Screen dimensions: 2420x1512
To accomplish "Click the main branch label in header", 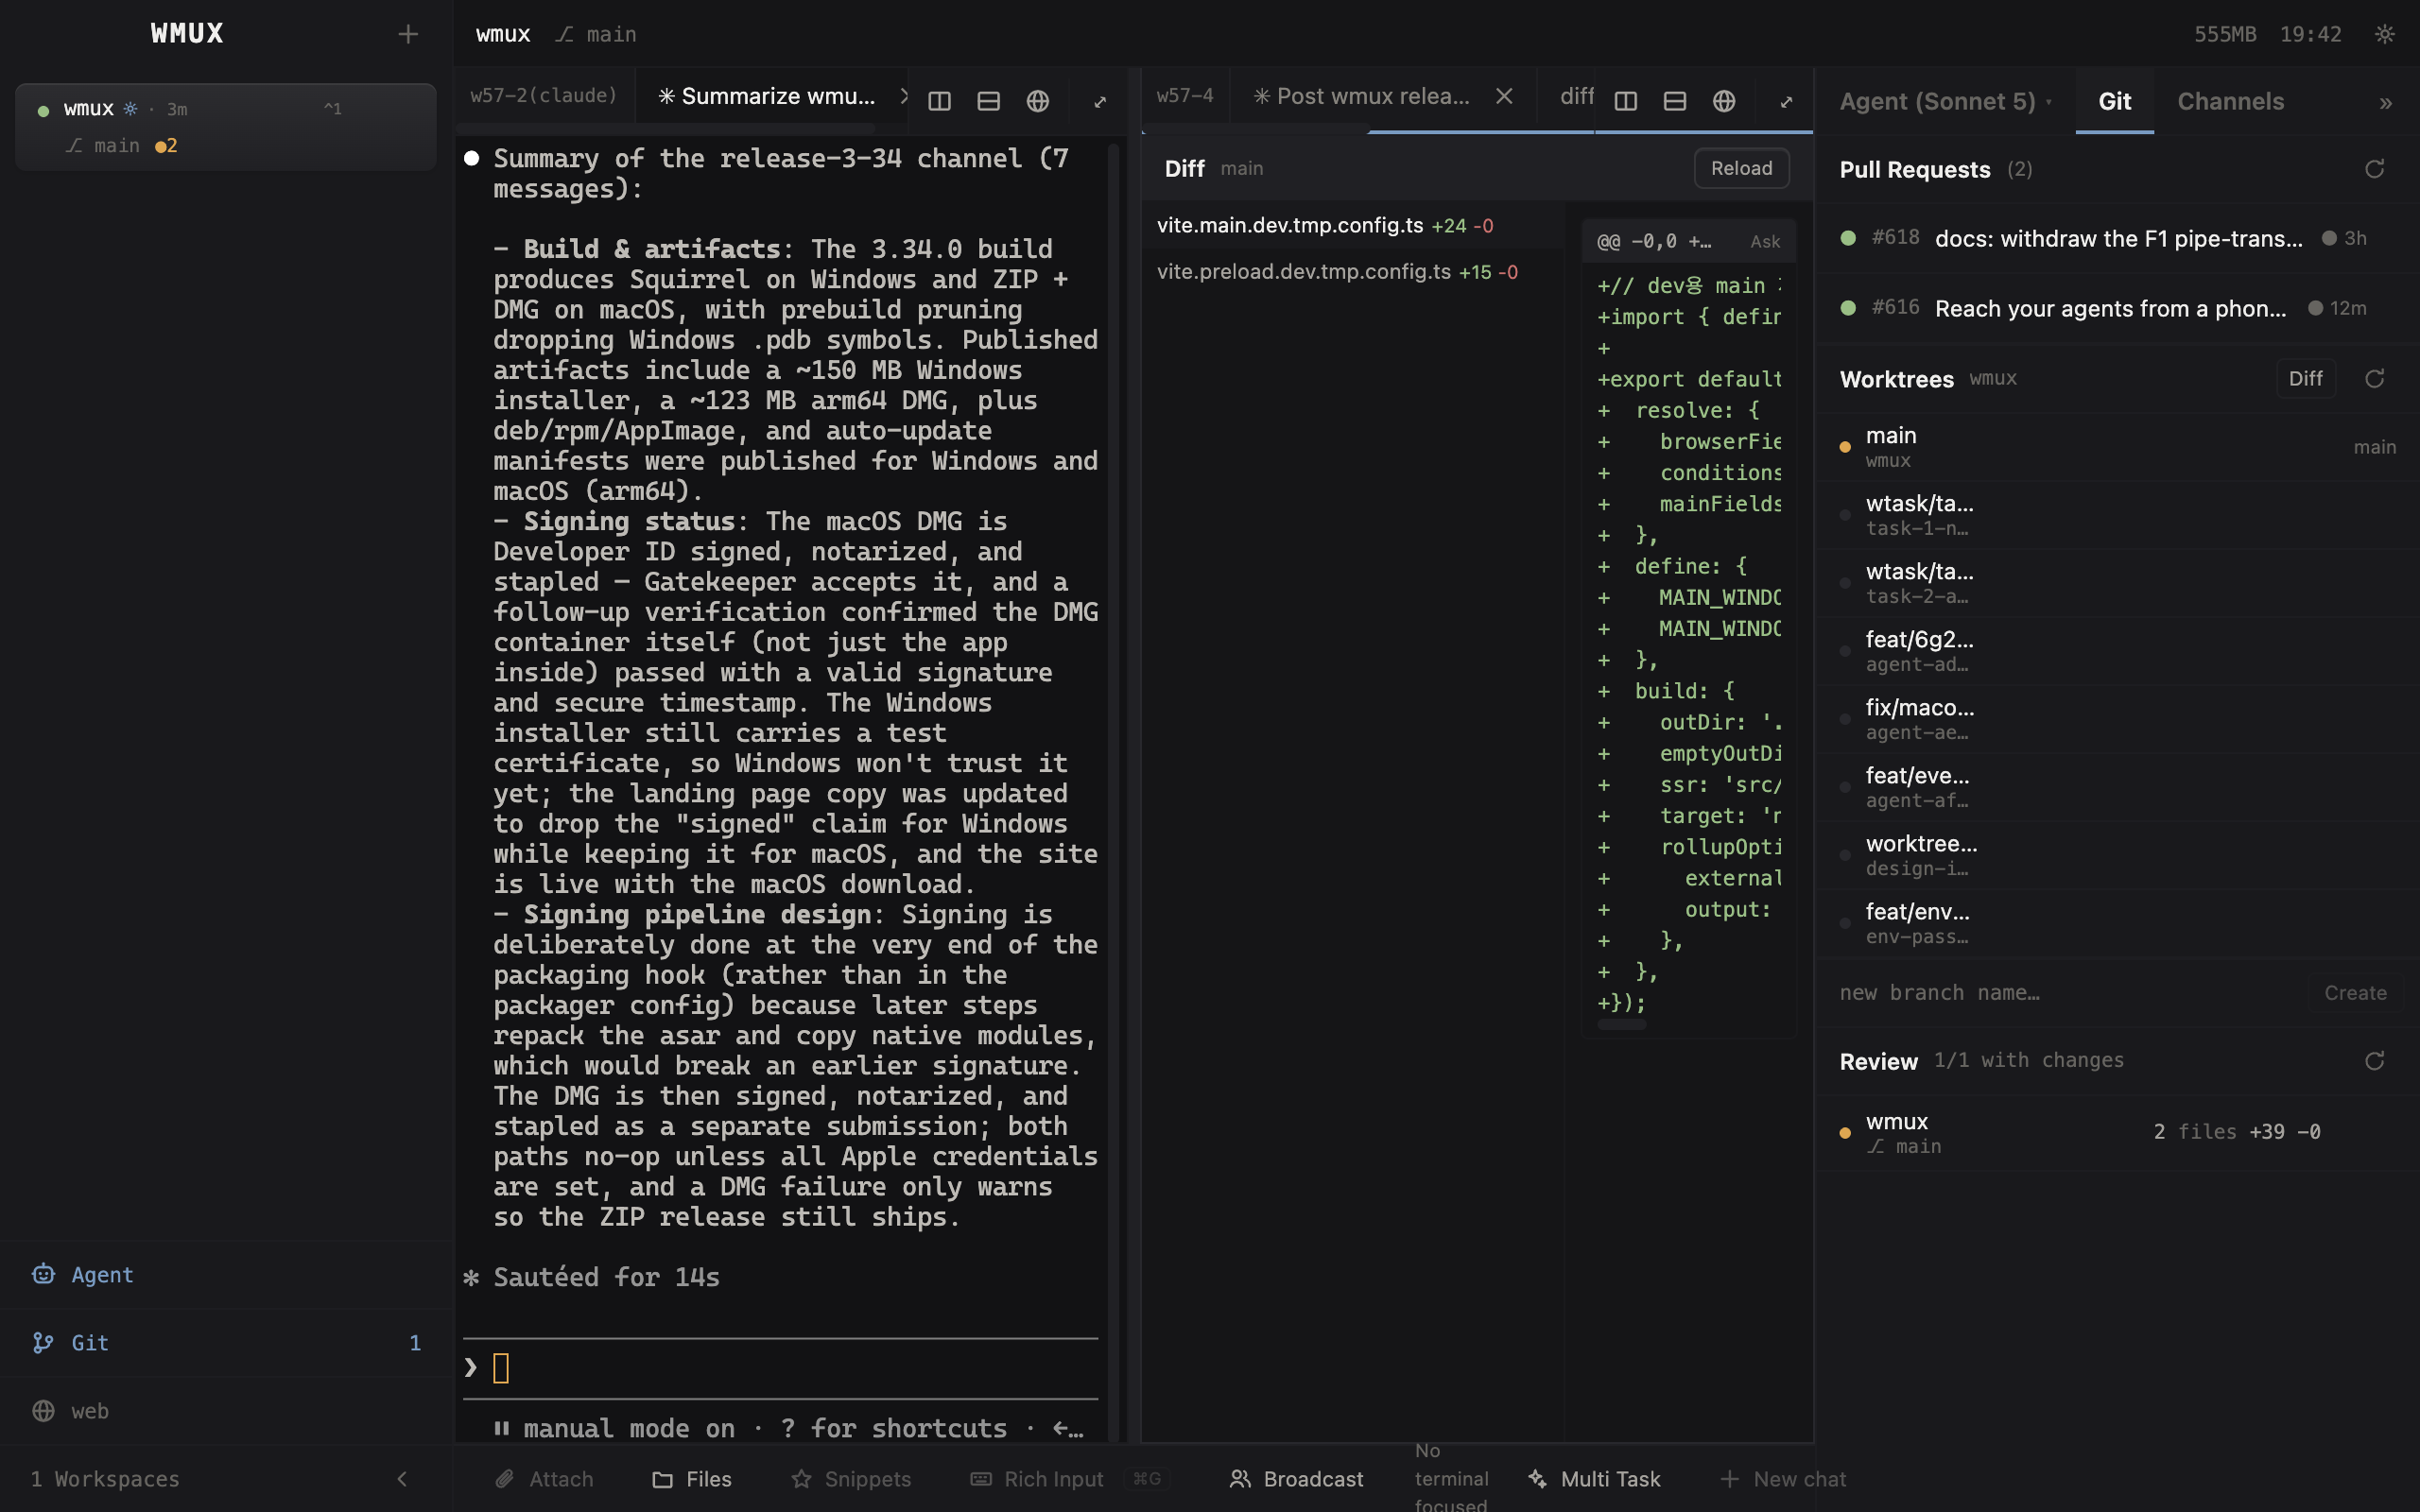I will click(597, 34).
